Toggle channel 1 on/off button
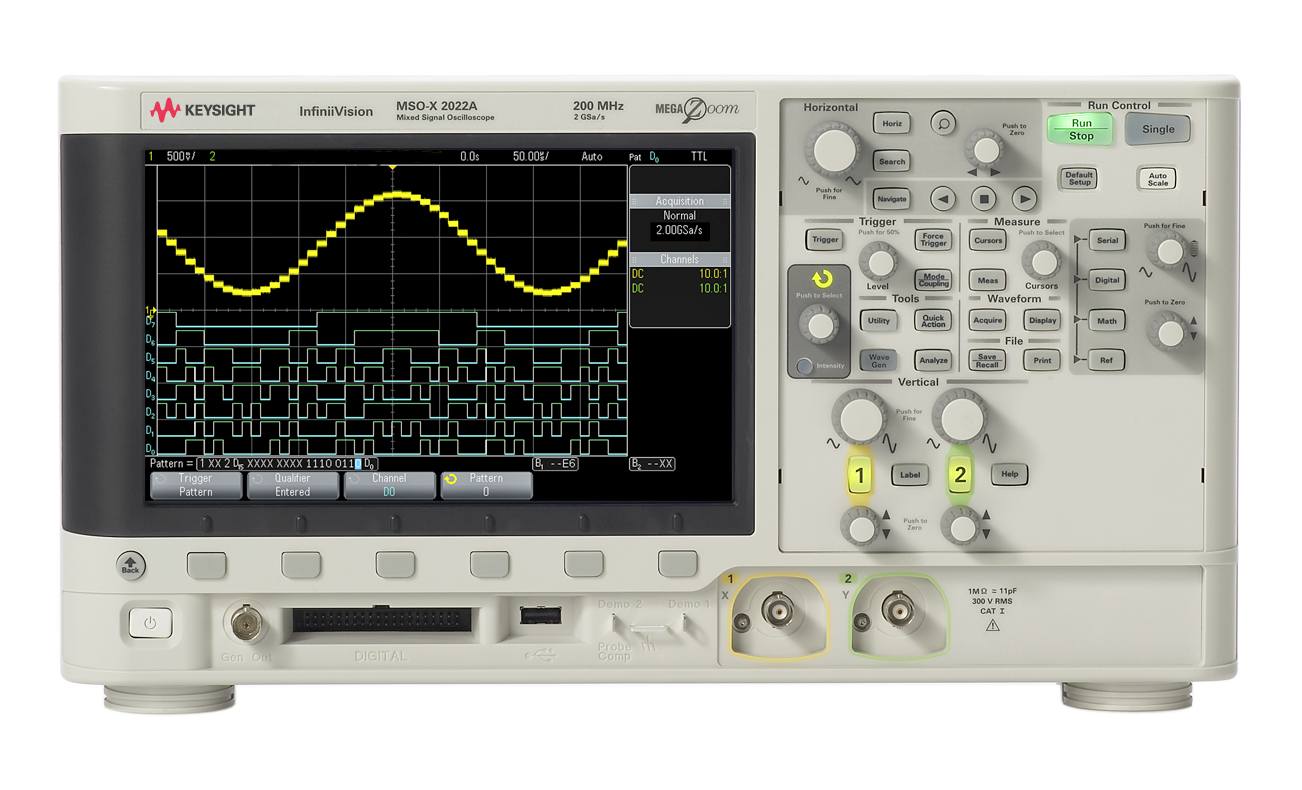This screenshot has width=1302, height=790. 859,475
